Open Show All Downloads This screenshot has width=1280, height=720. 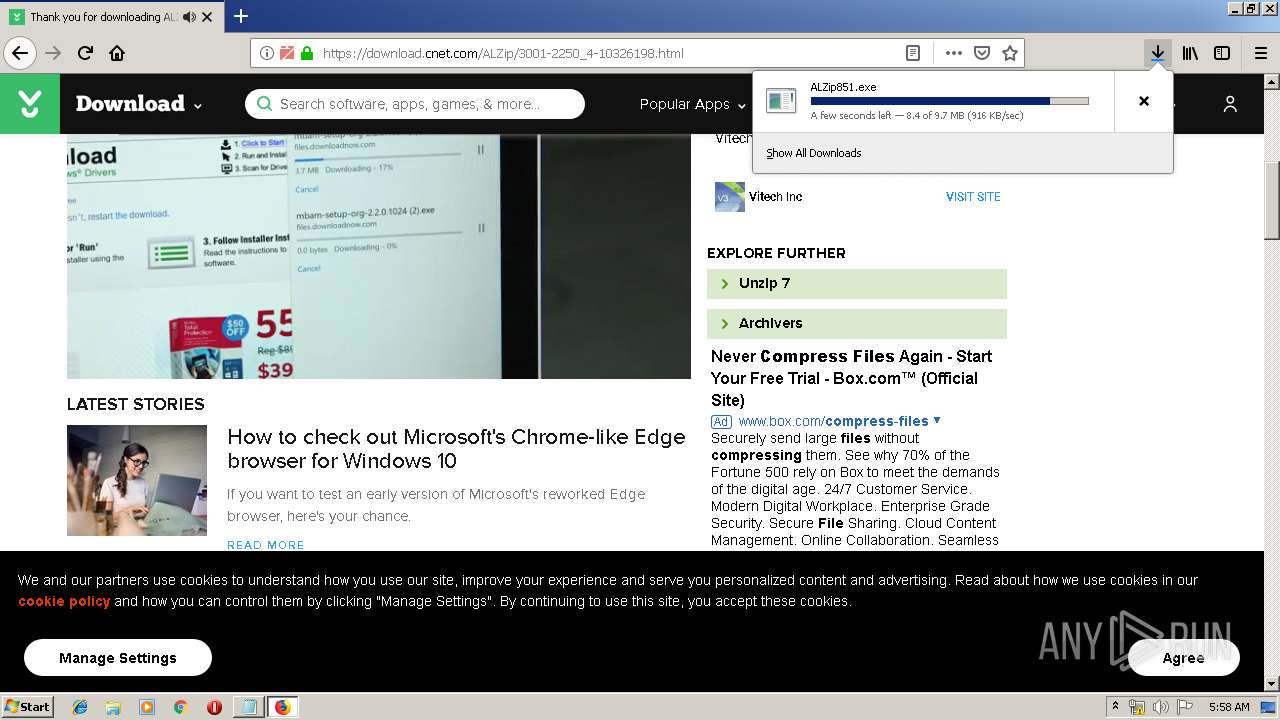pyautogui.click(x=814, y=153)
